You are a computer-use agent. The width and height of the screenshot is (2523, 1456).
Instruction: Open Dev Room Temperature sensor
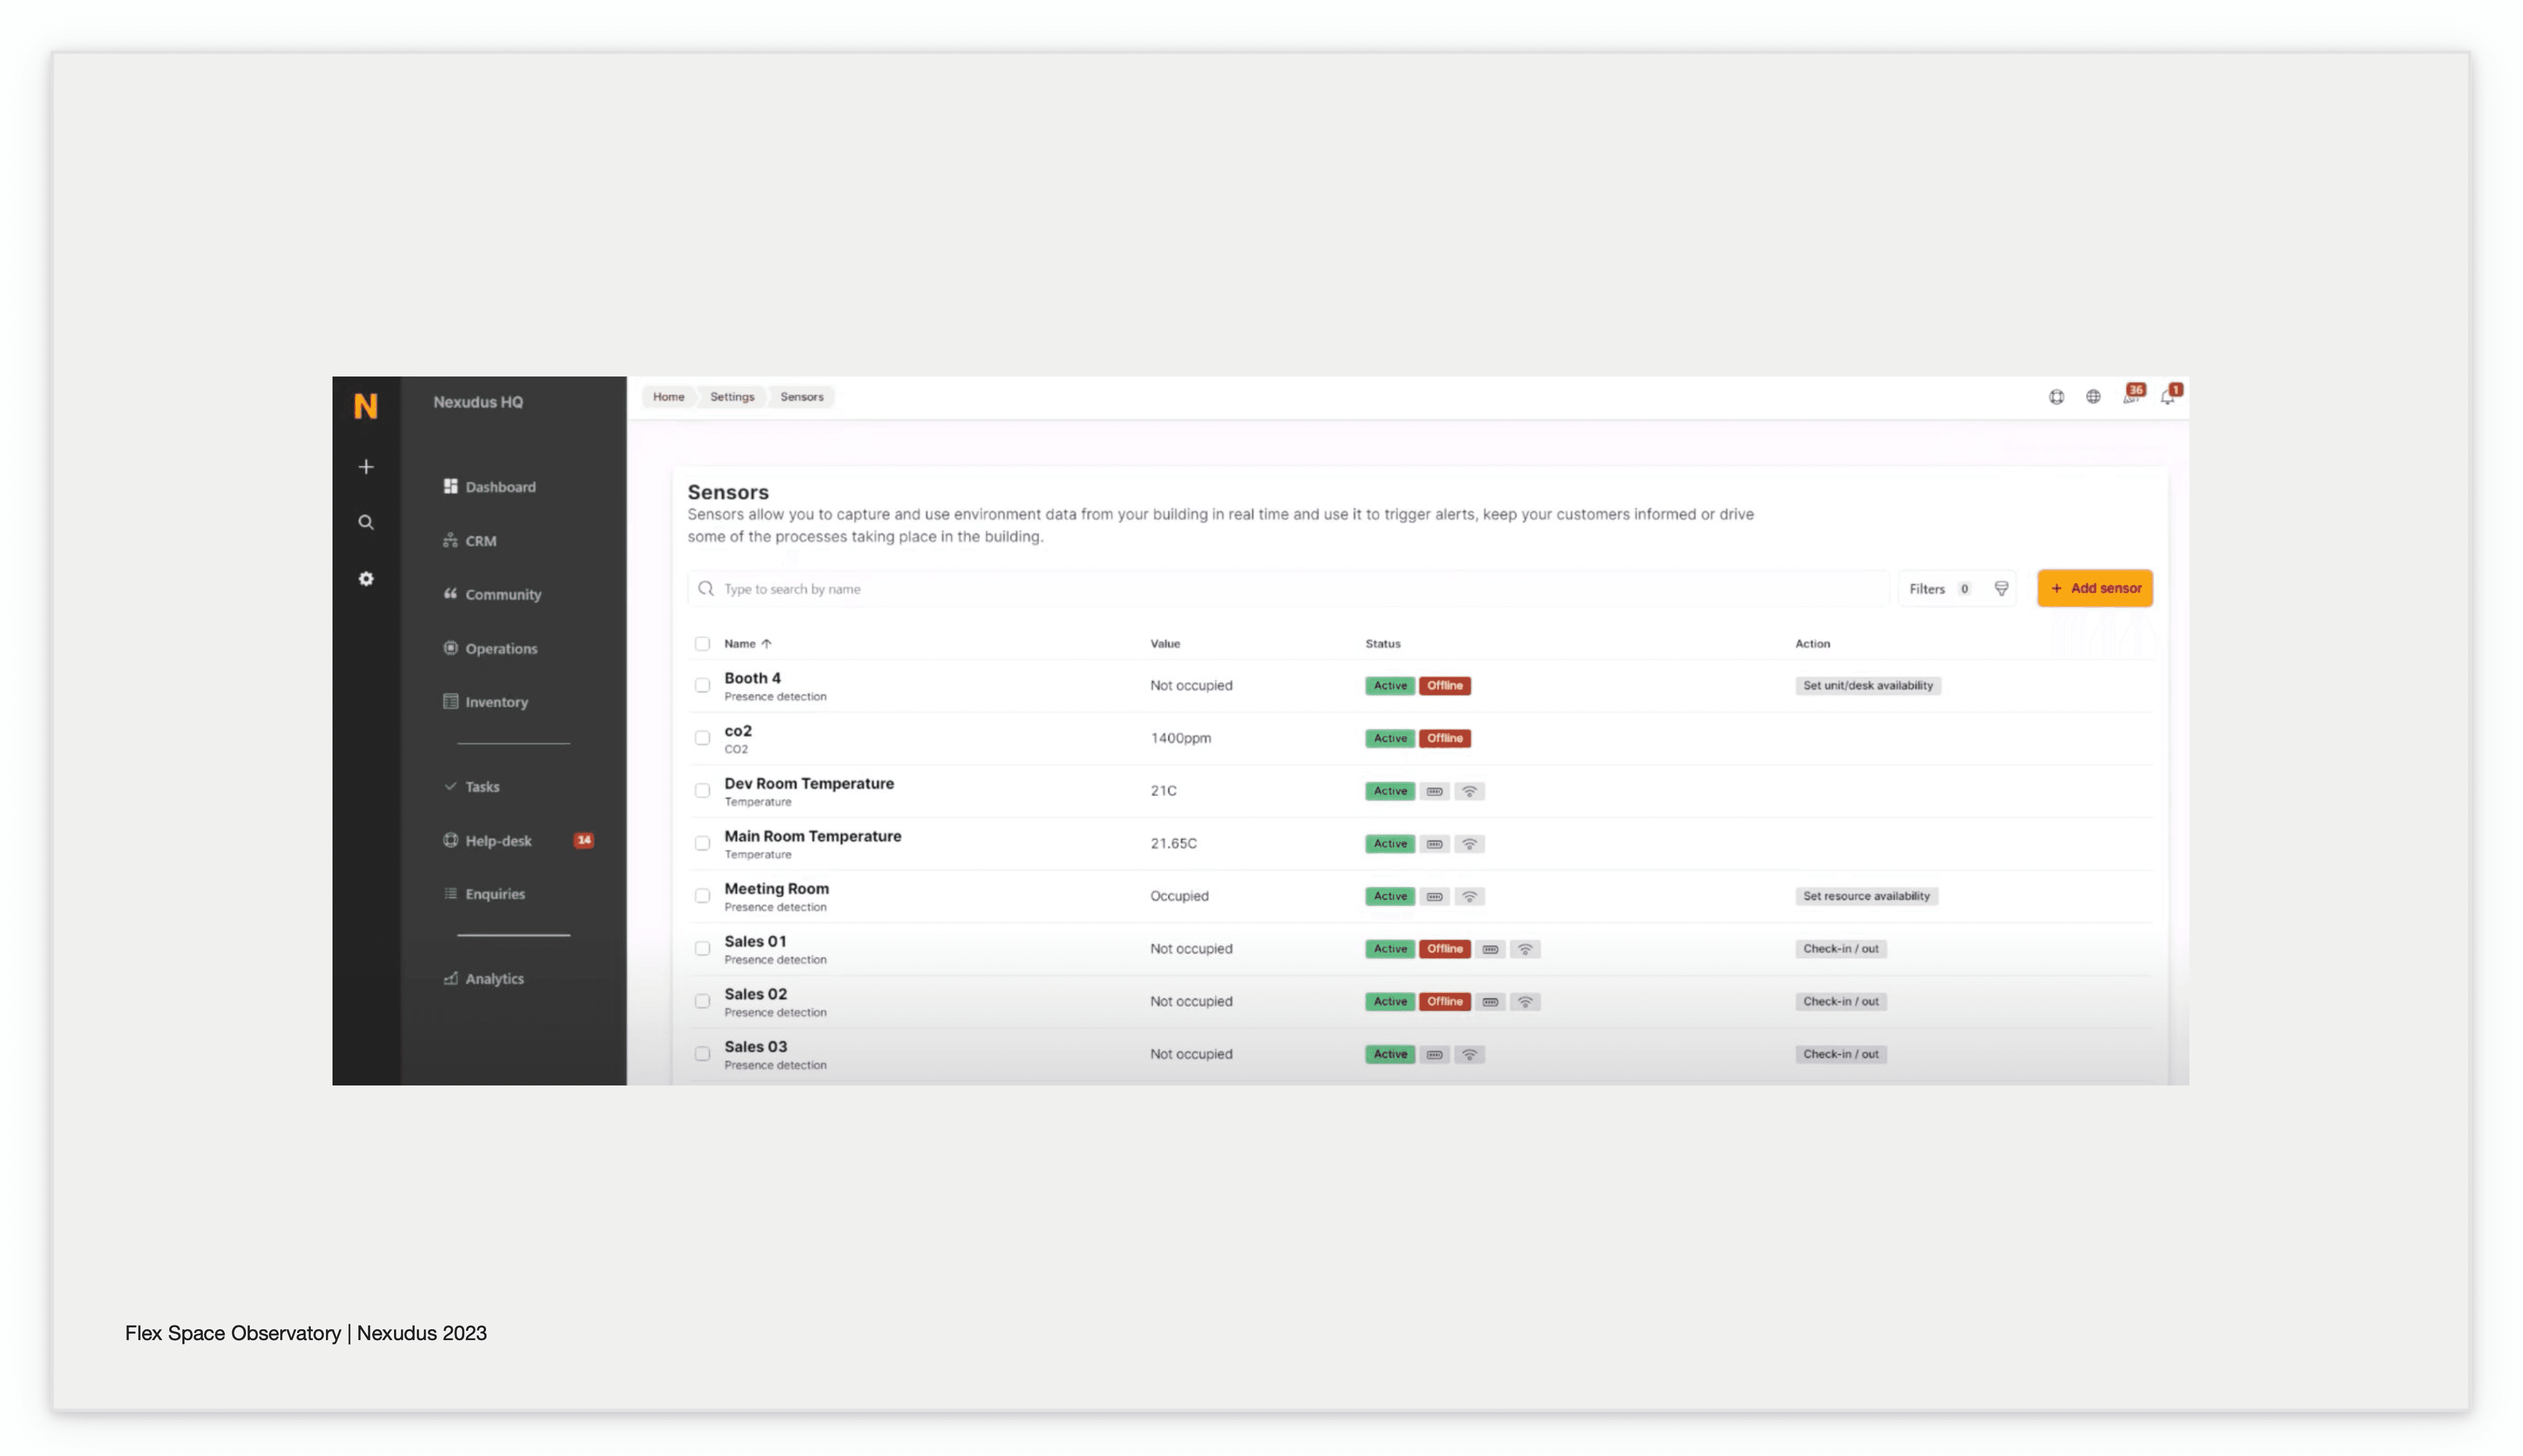coord(809,784)
